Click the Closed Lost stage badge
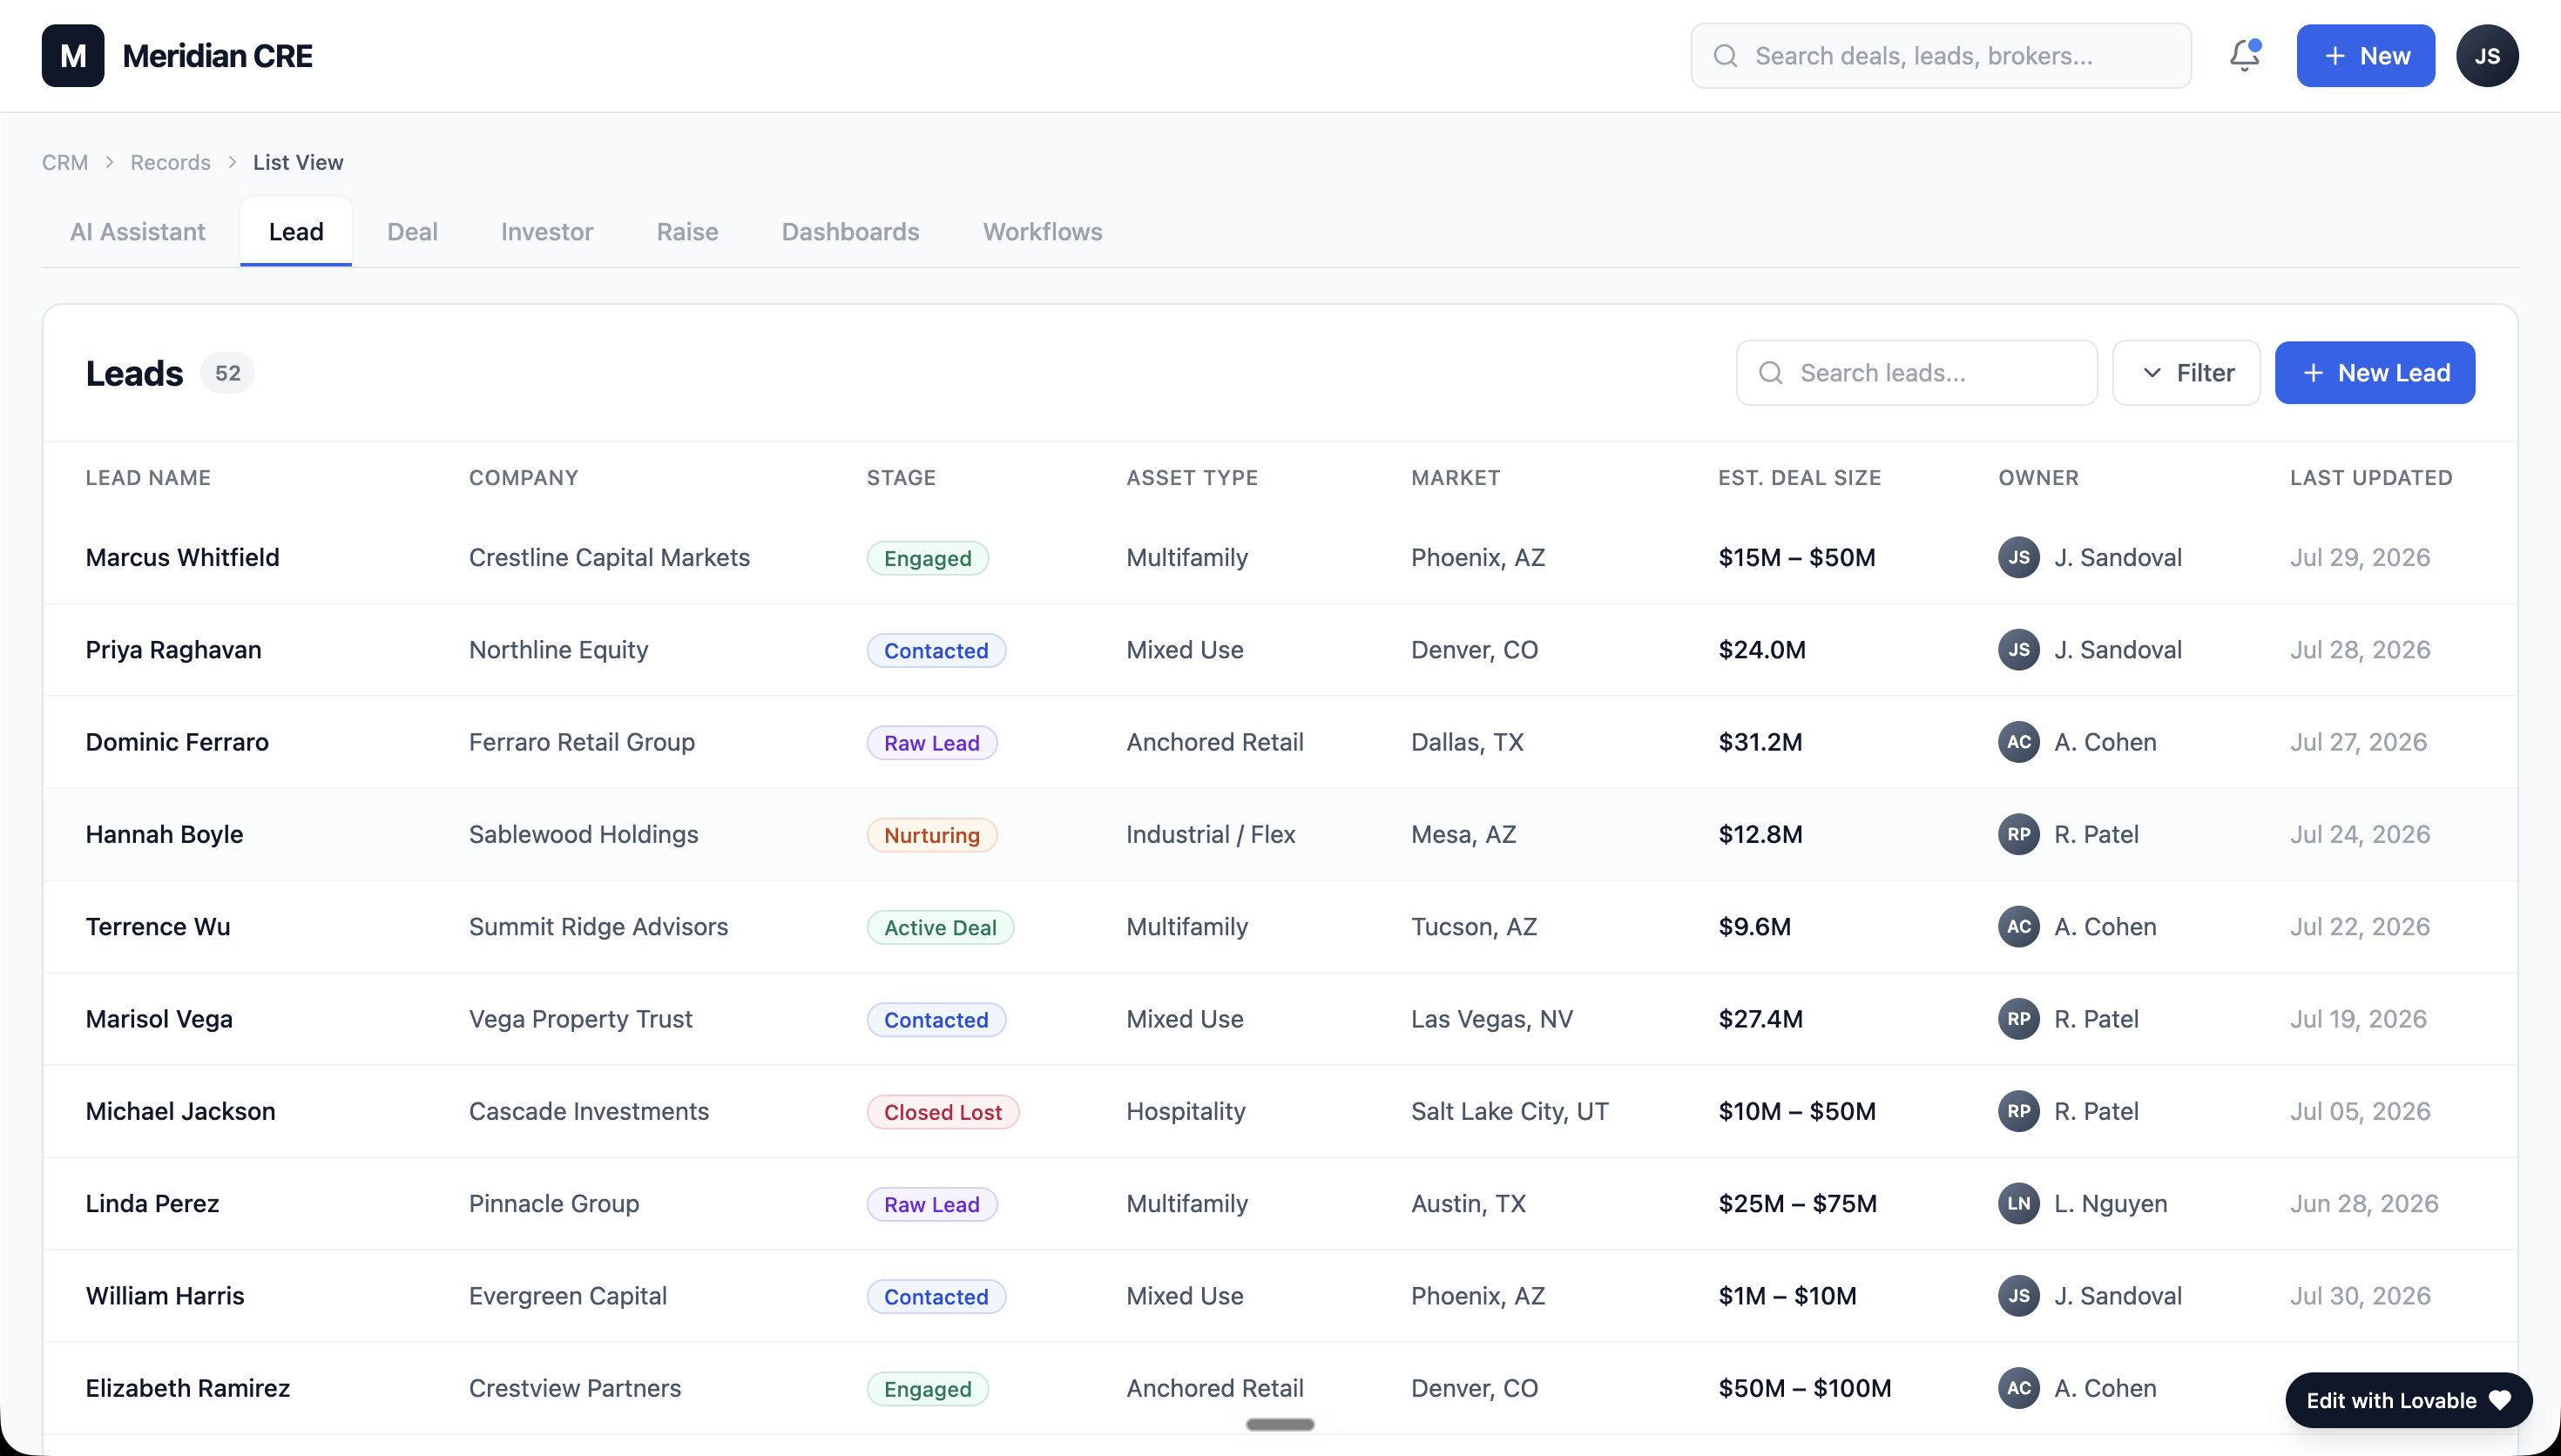Viewport: 2561px width, 1456px height. (942, 1112)
